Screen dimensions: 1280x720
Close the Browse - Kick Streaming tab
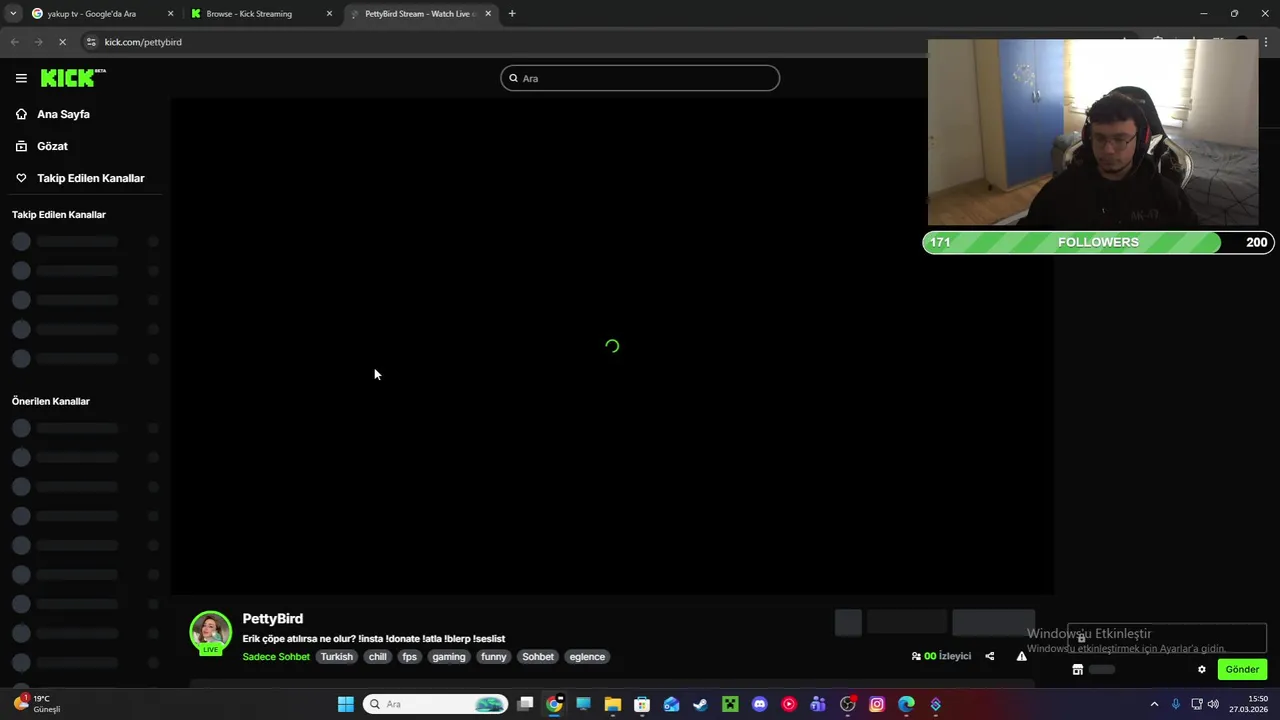point(329,14)
